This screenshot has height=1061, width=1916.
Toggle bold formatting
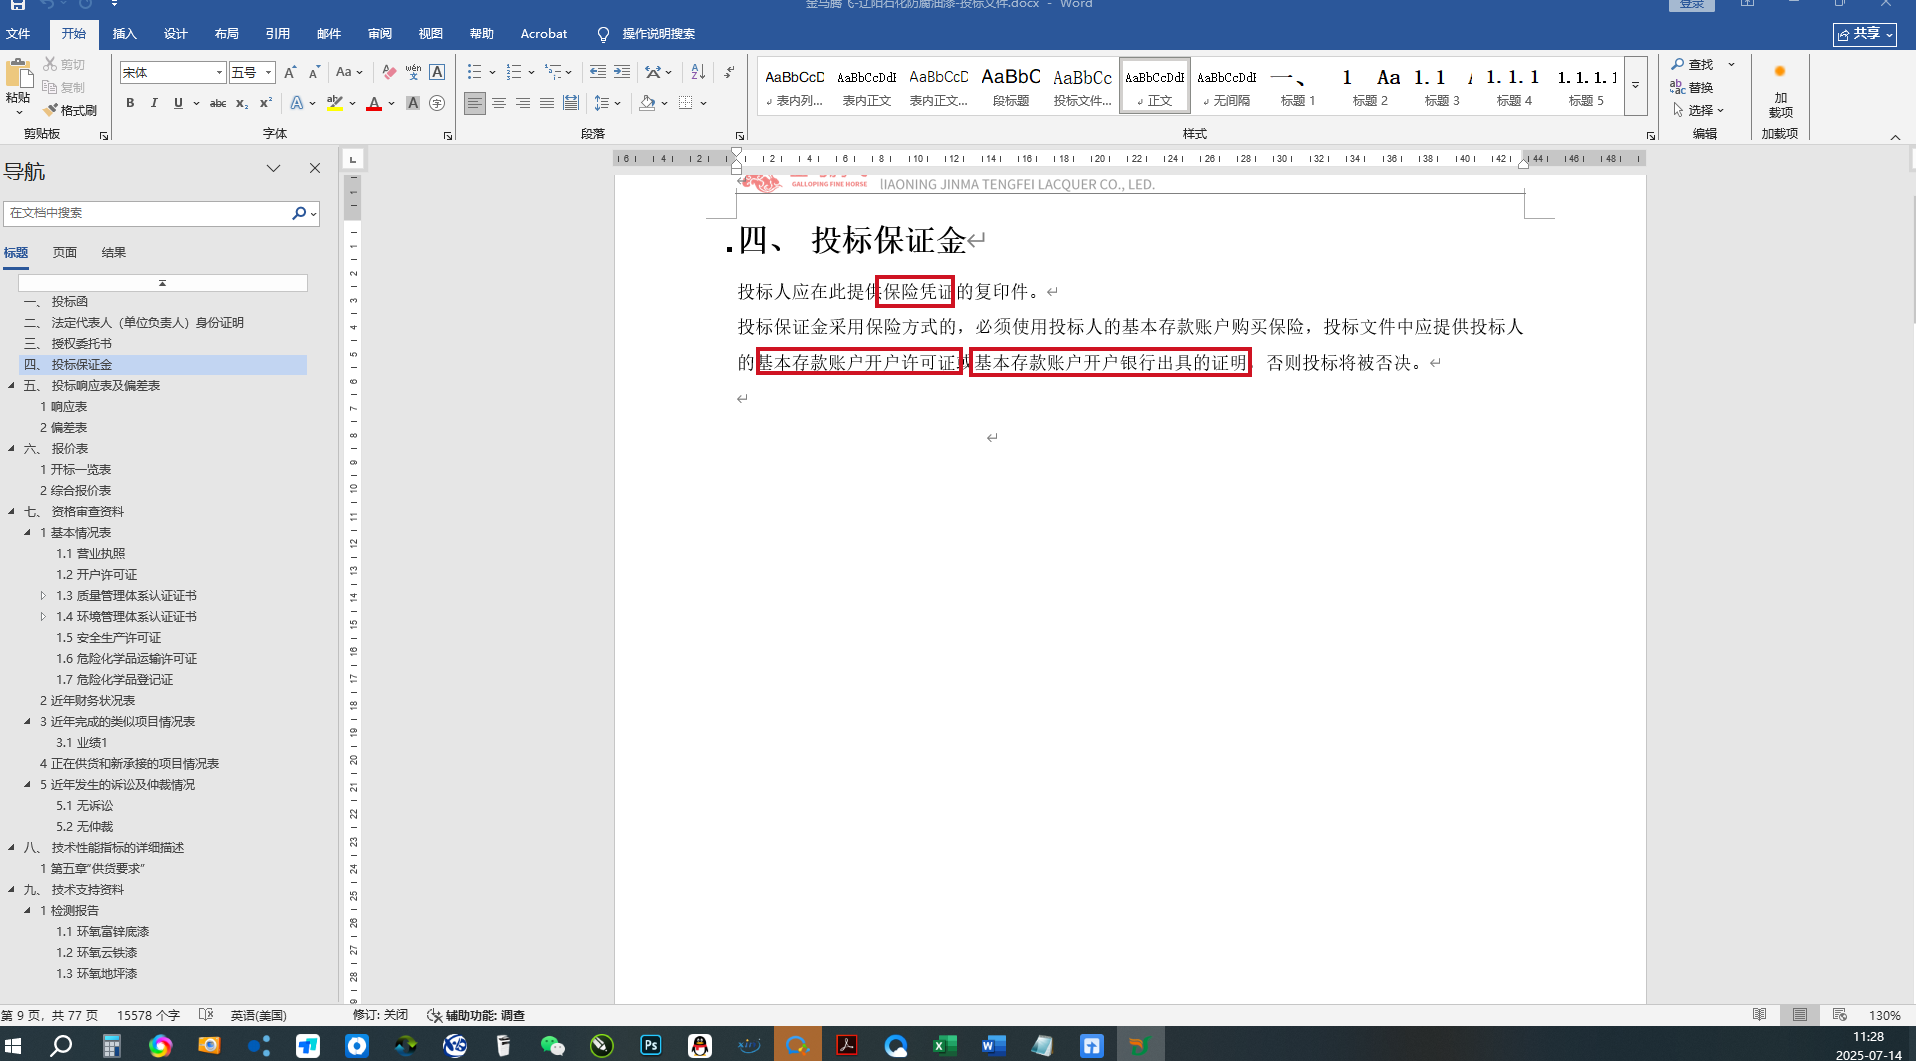point(130,103)
